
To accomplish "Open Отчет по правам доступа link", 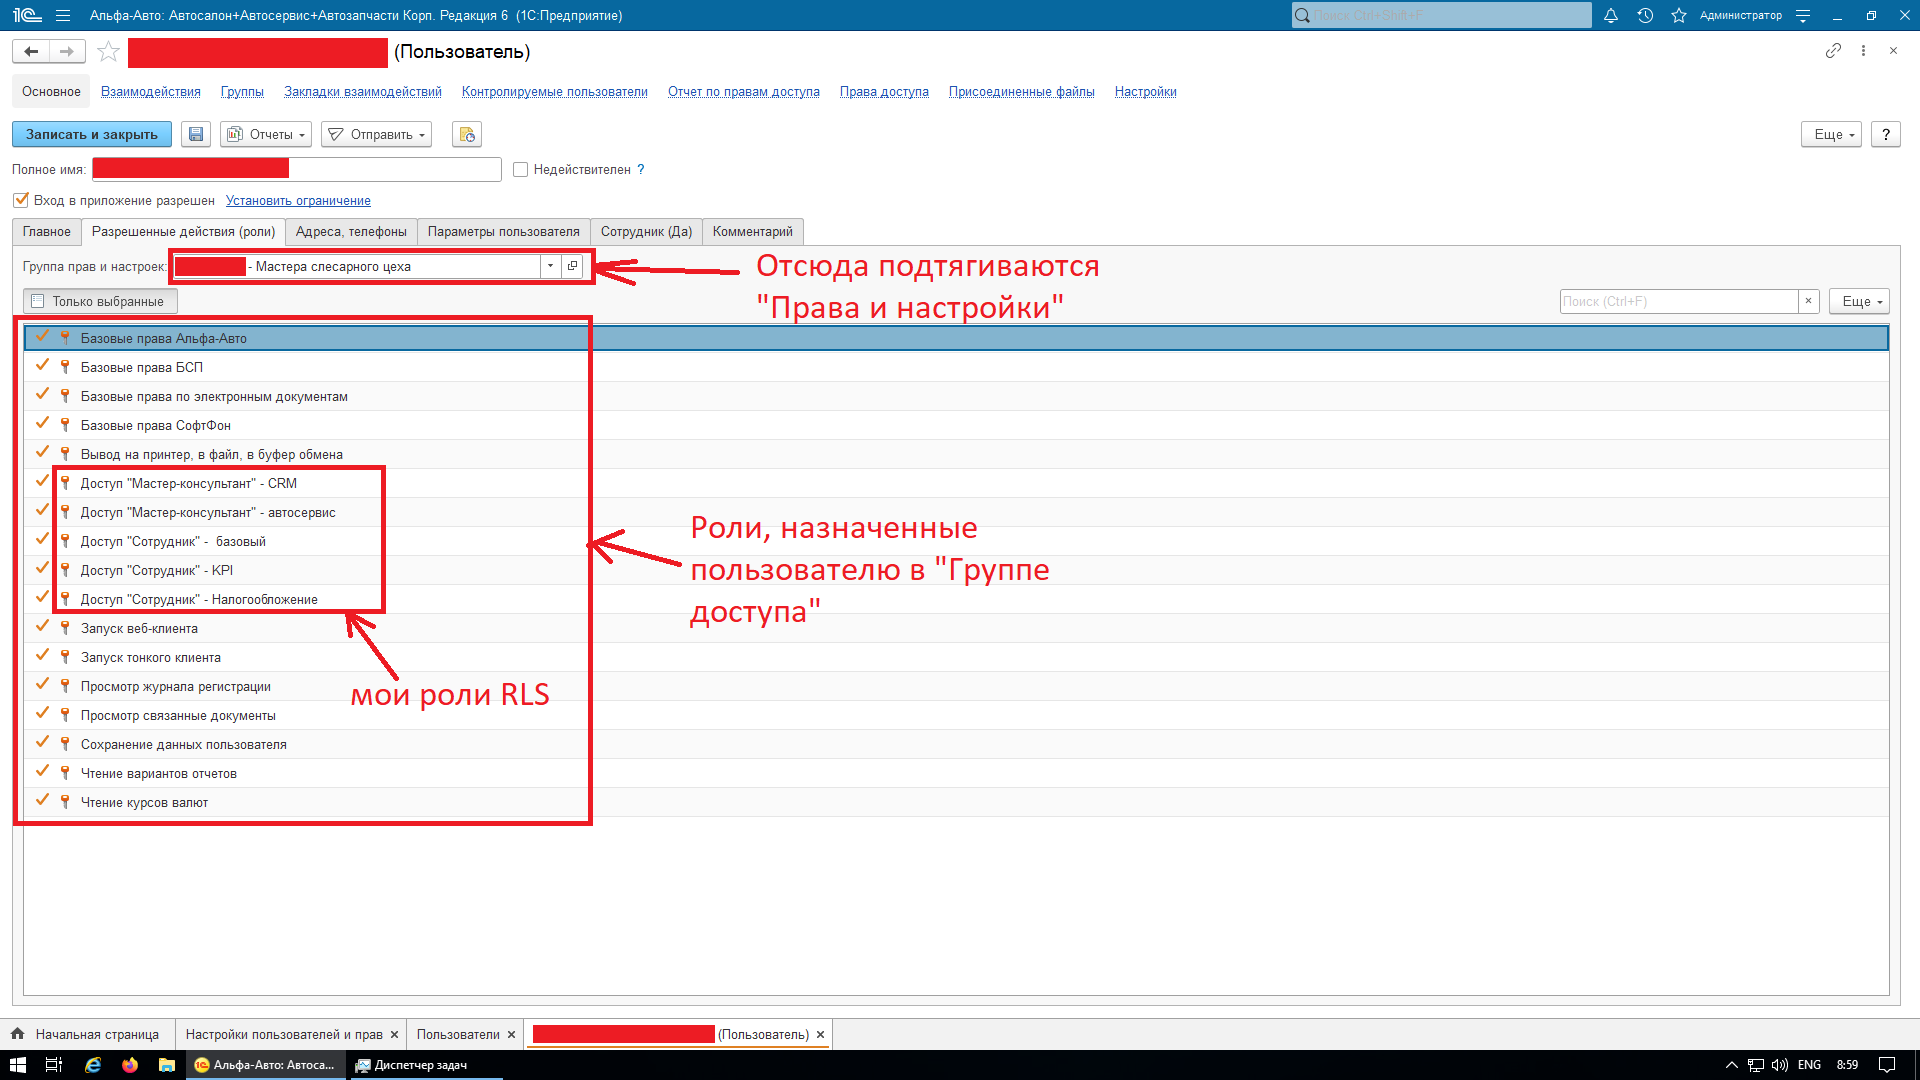I will click(744, 92).
